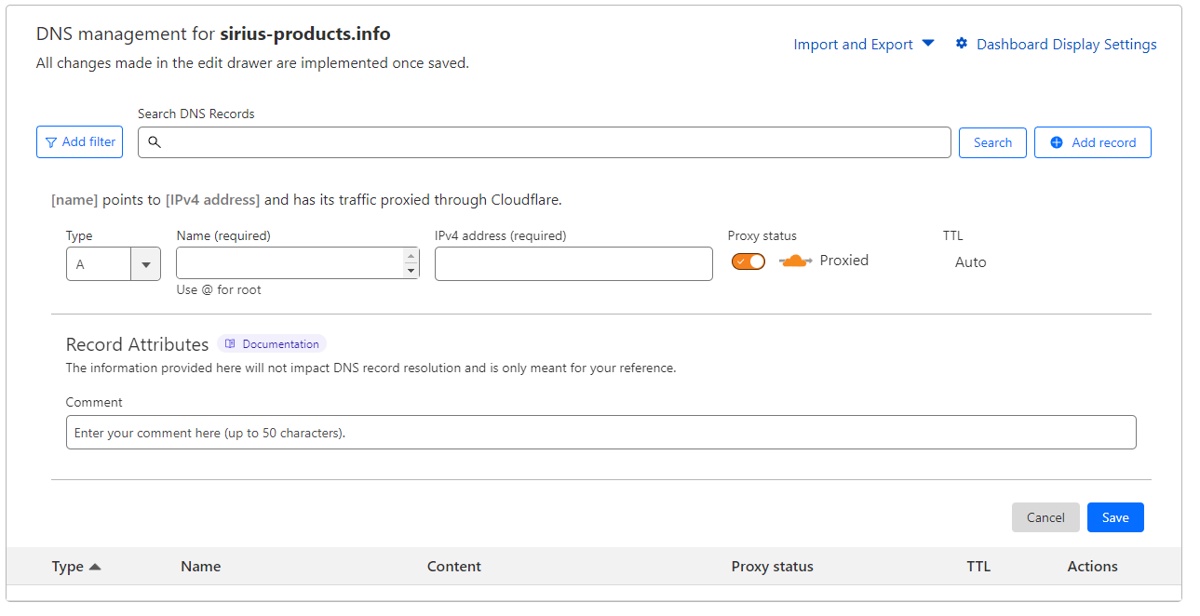Open the Documentation link
The image size is (1200, 616).
click(x=272, y=344)
